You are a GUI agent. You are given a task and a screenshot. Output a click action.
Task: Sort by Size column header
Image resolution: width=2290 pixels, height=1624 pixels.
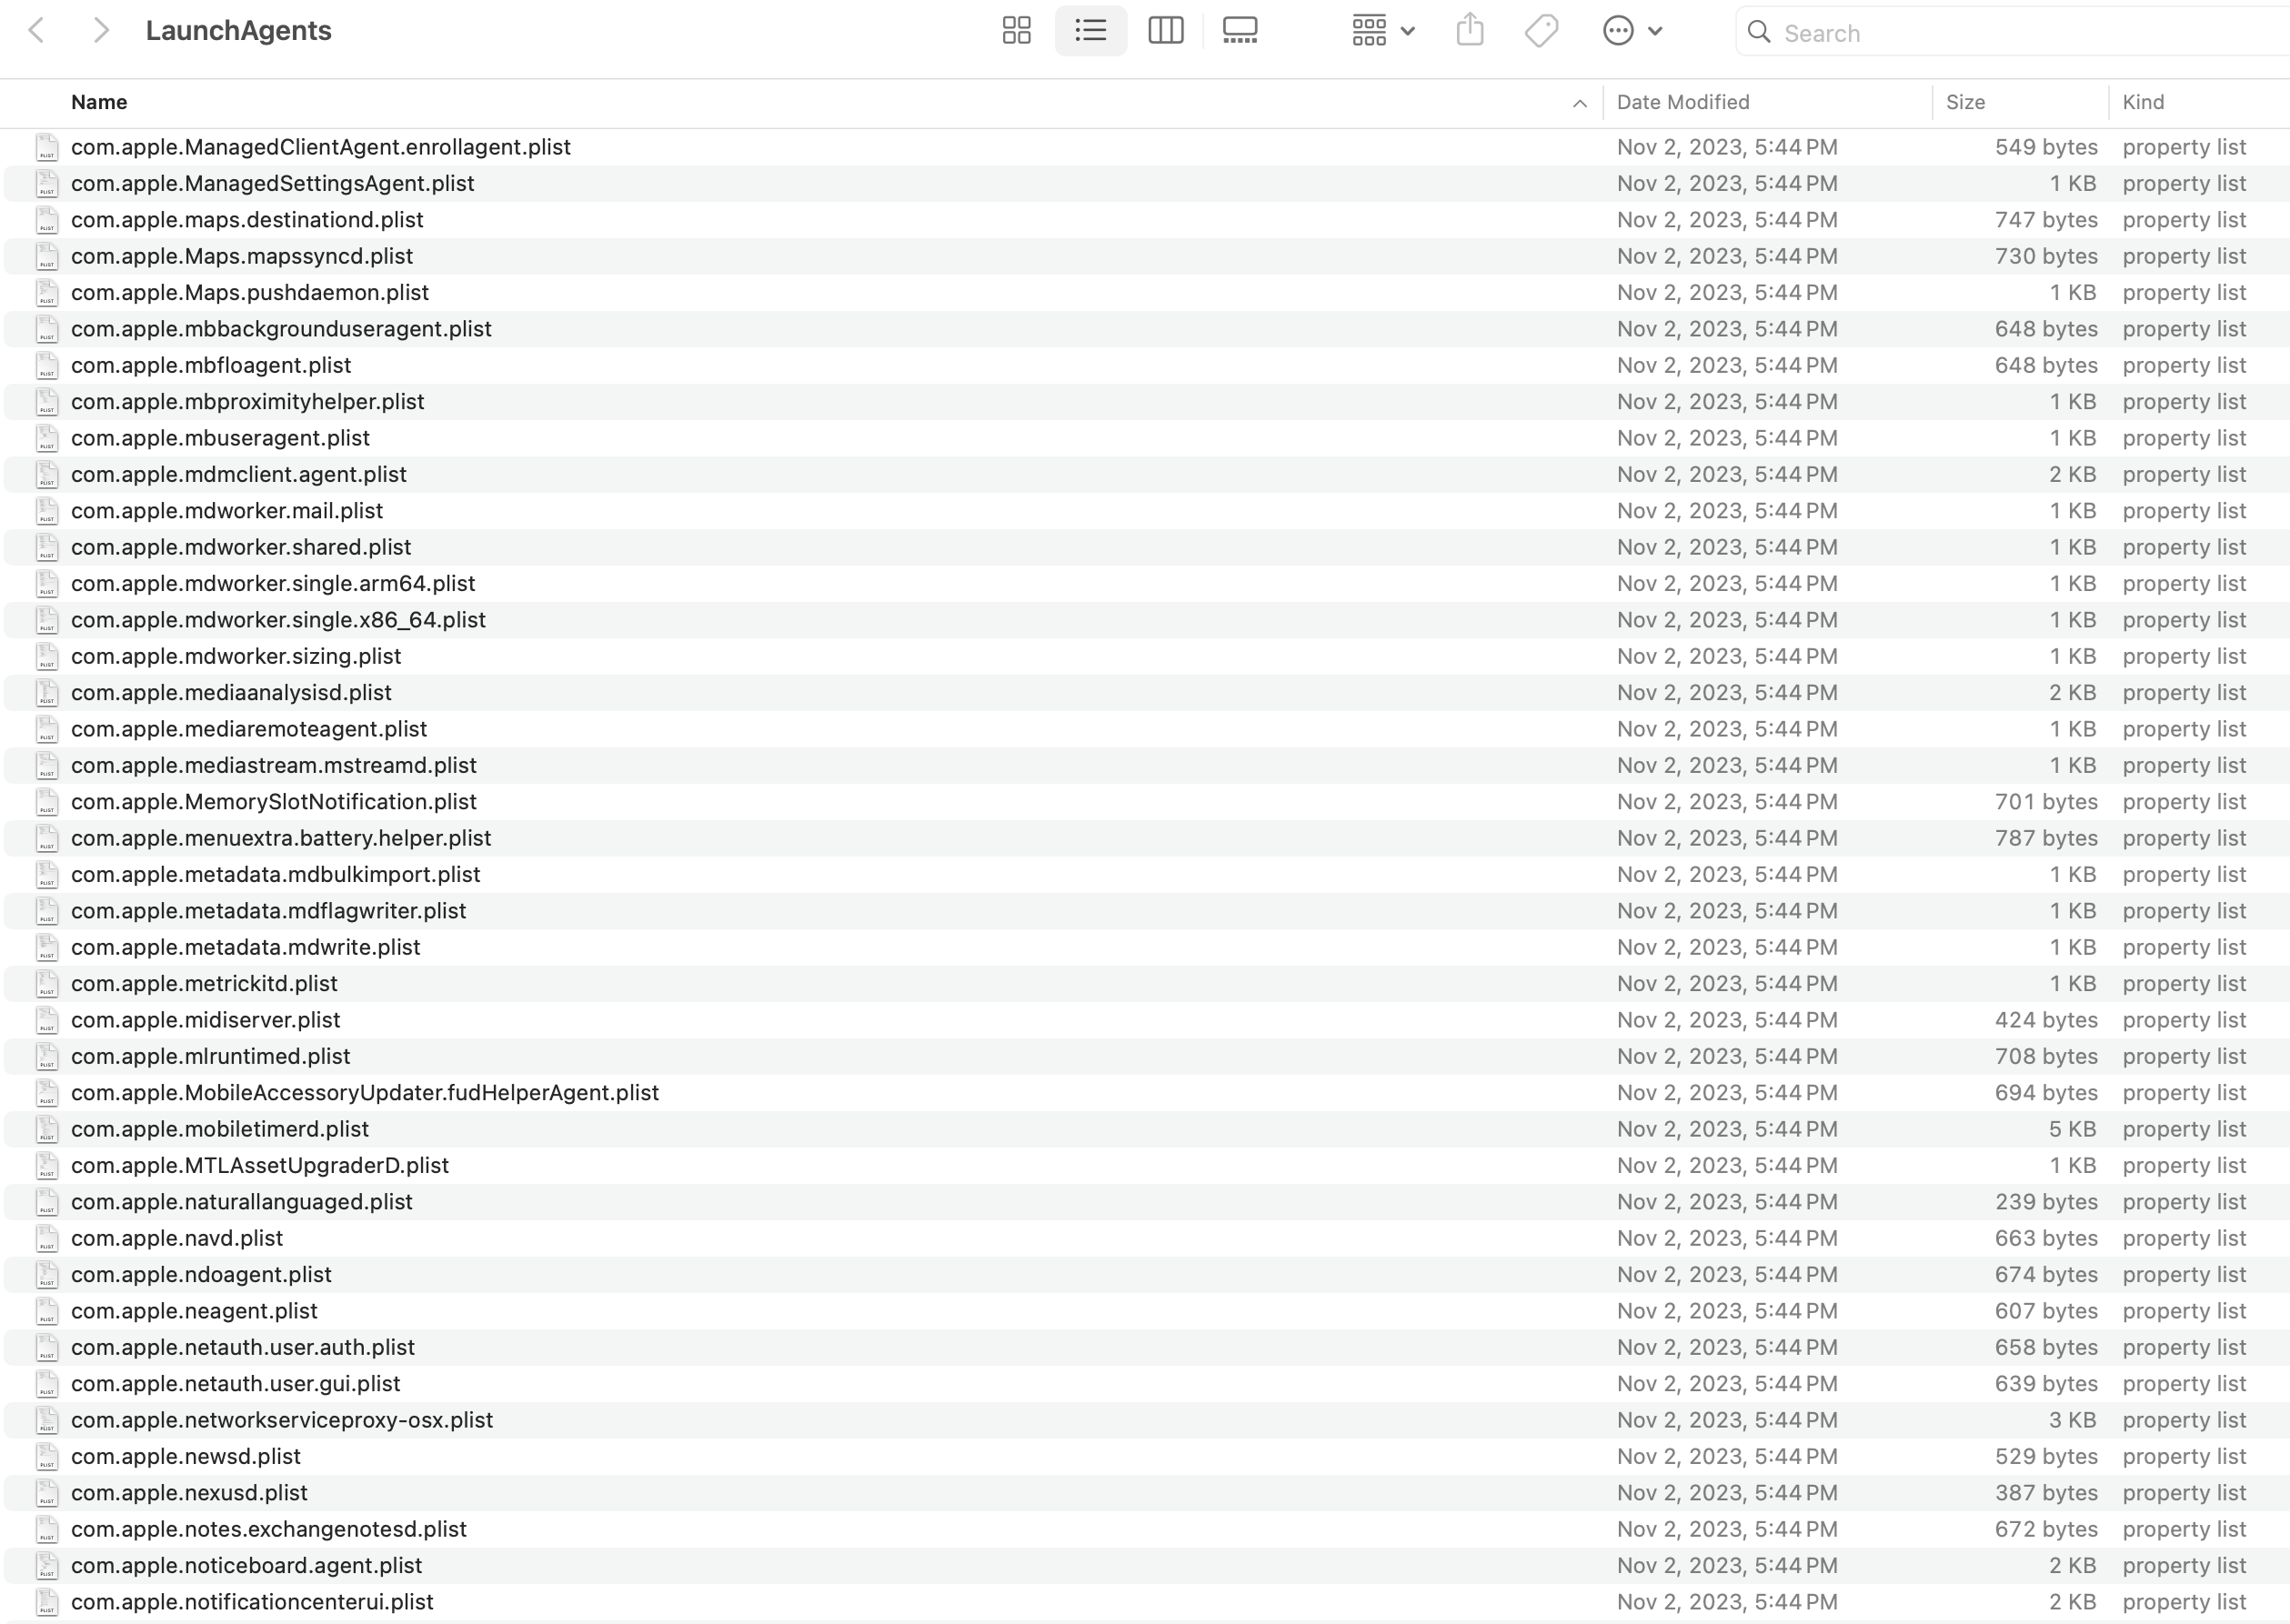(1965, 102)
